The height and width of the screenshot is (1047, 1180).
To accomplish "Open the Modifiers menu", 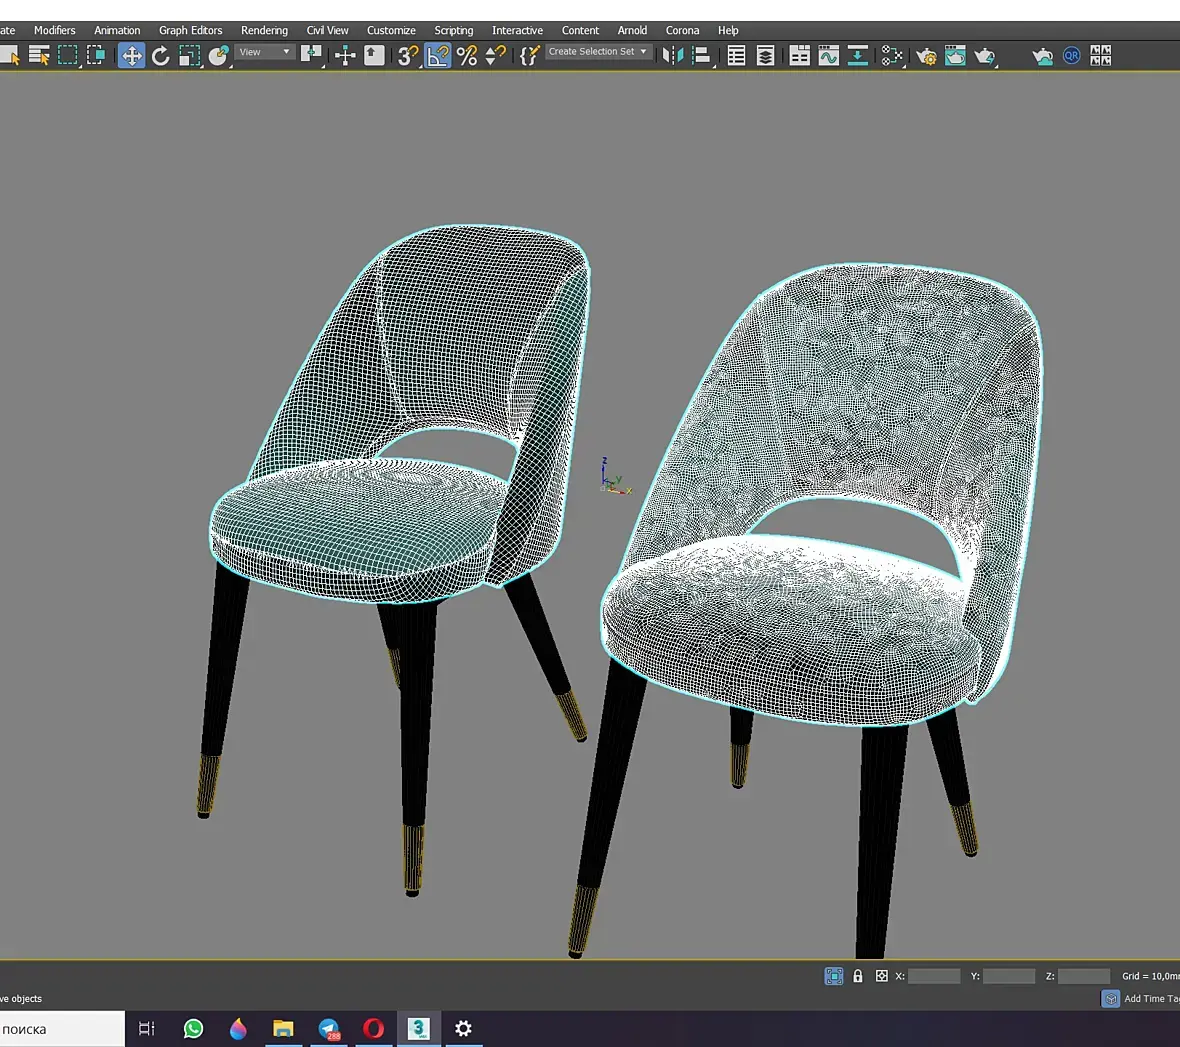I will click(x=54, y=30).
